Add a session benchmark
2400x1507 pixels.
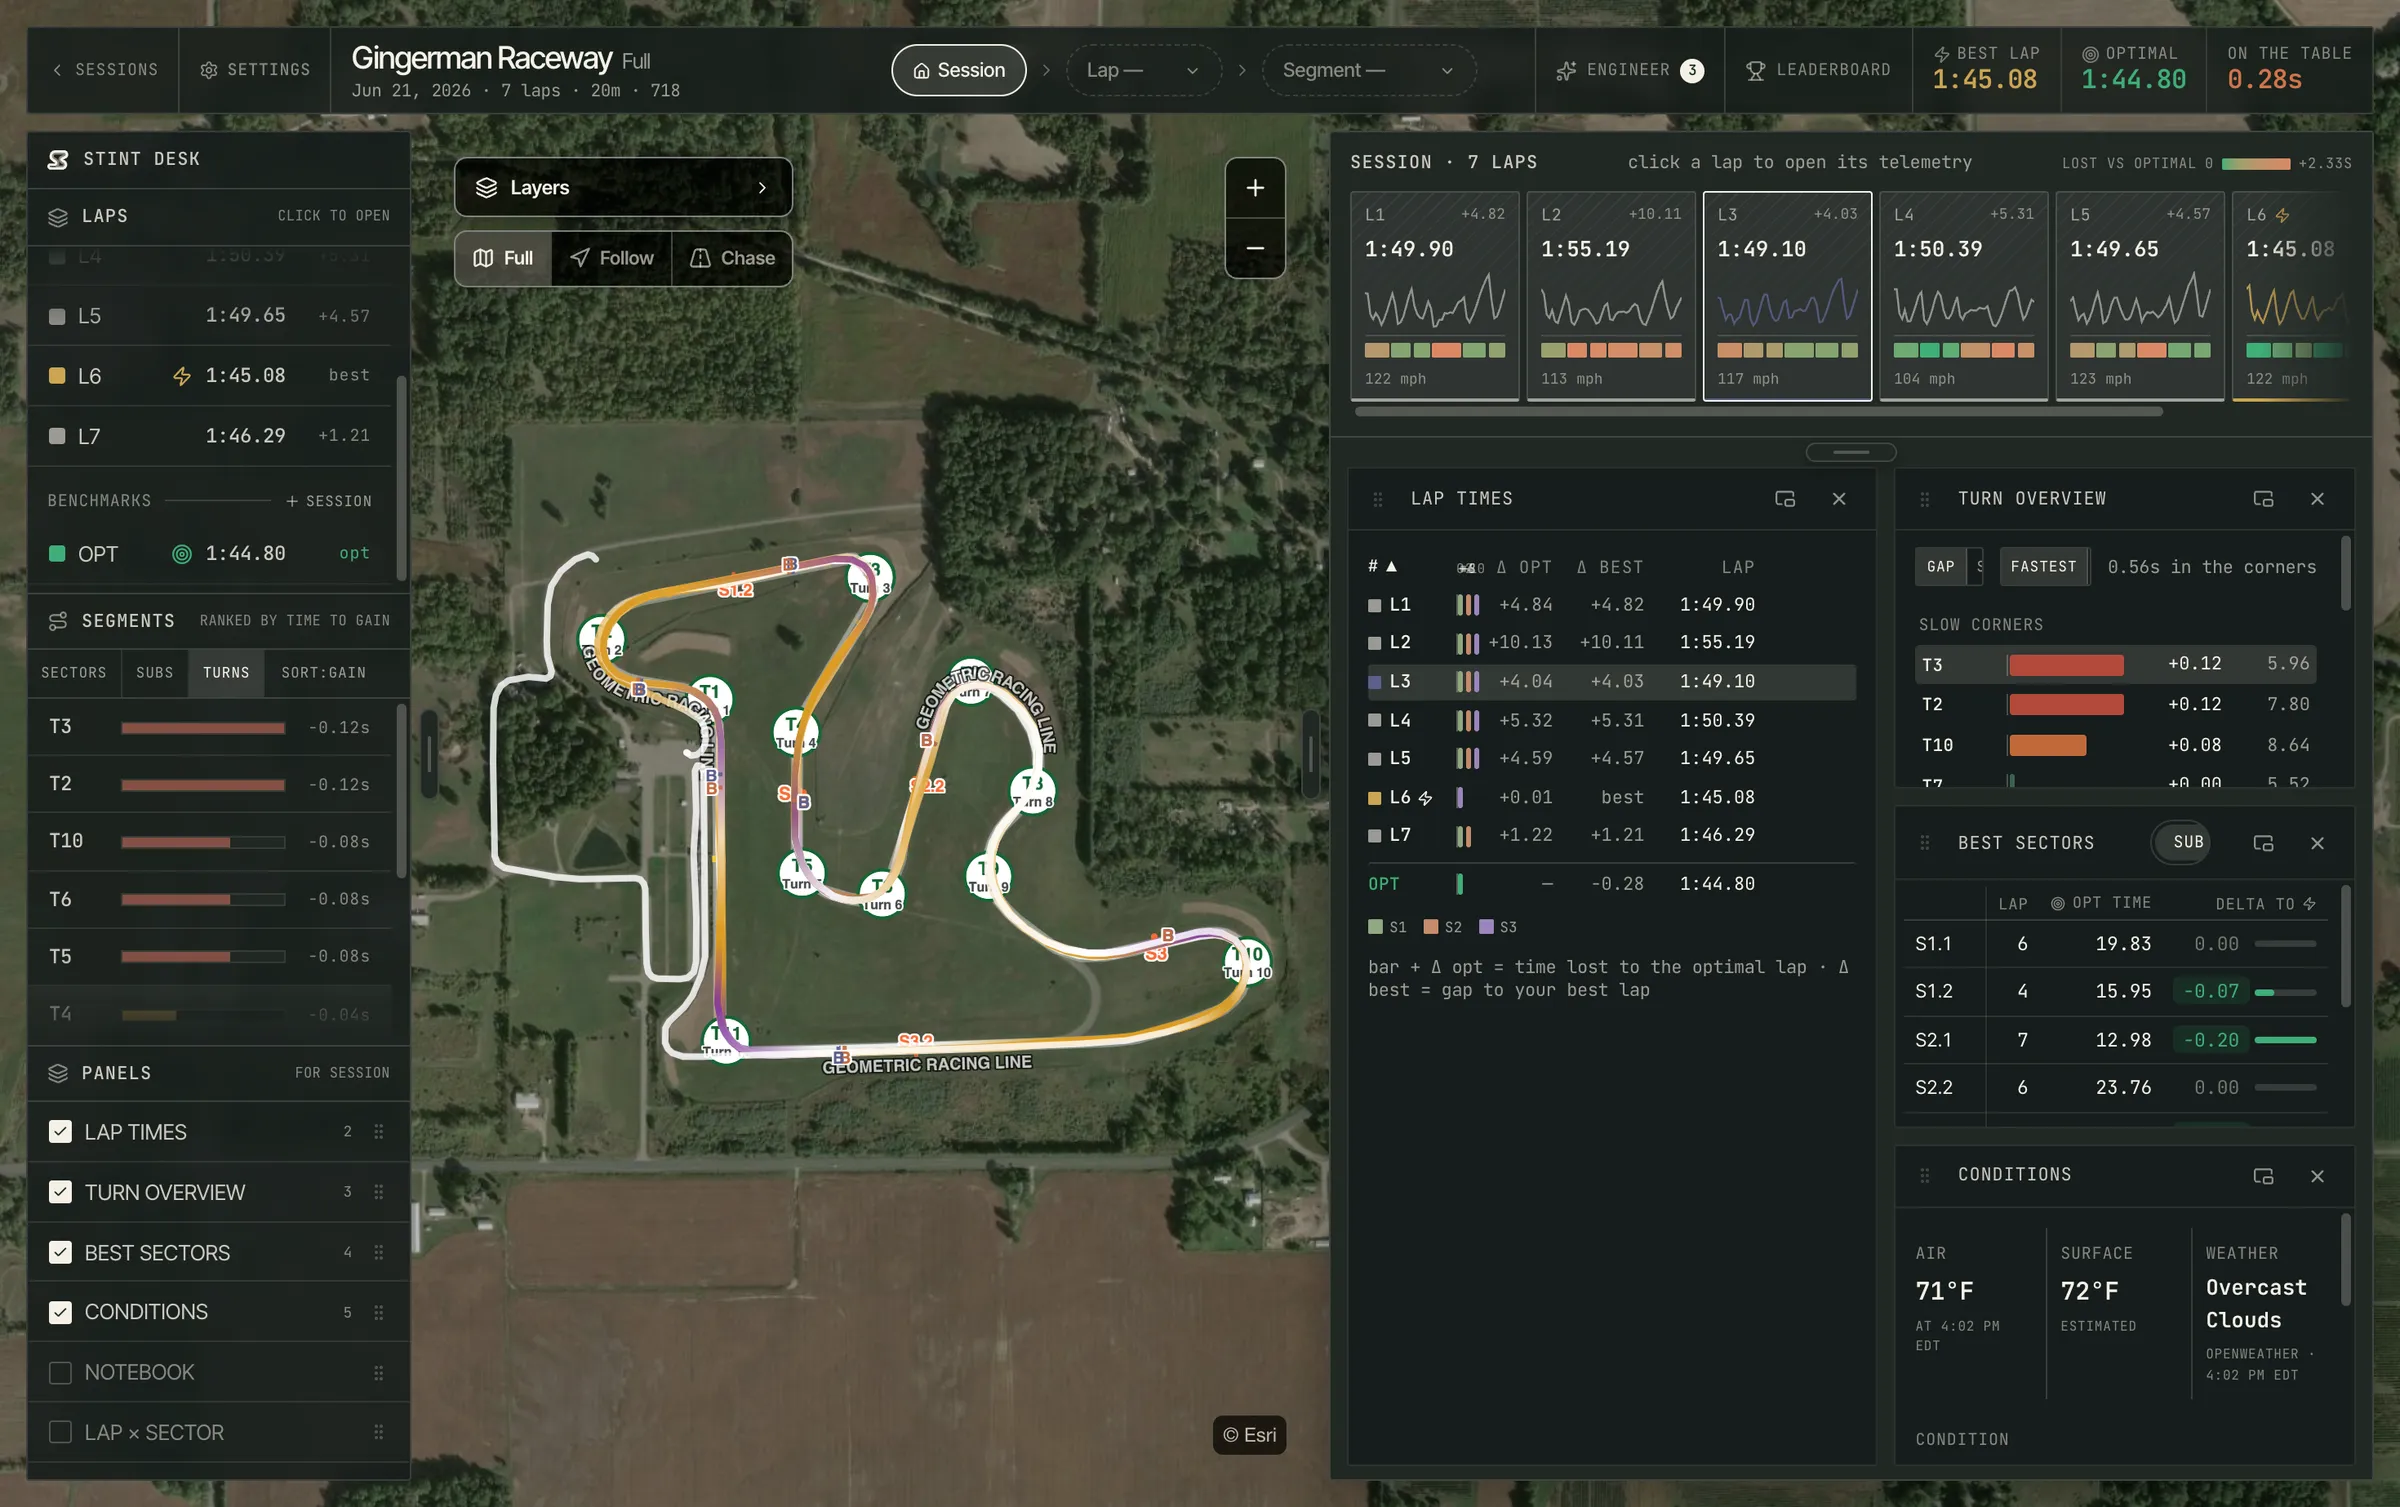point(328,501)
